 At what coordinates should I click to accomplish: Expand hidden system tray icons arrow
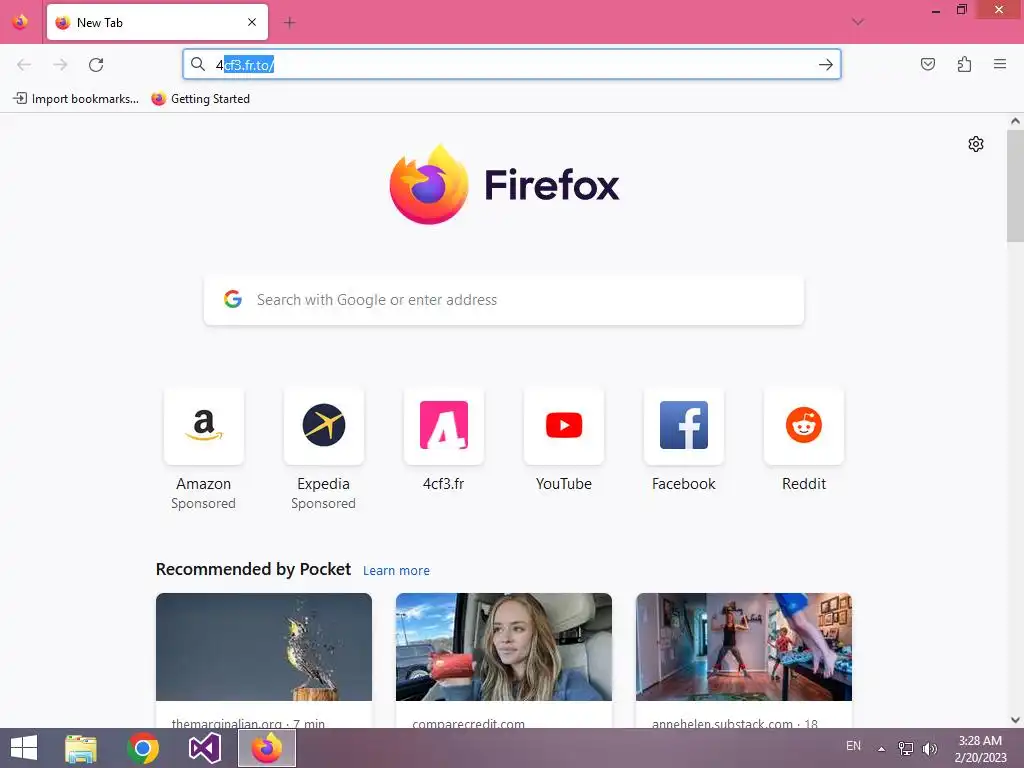pos(882,748)
